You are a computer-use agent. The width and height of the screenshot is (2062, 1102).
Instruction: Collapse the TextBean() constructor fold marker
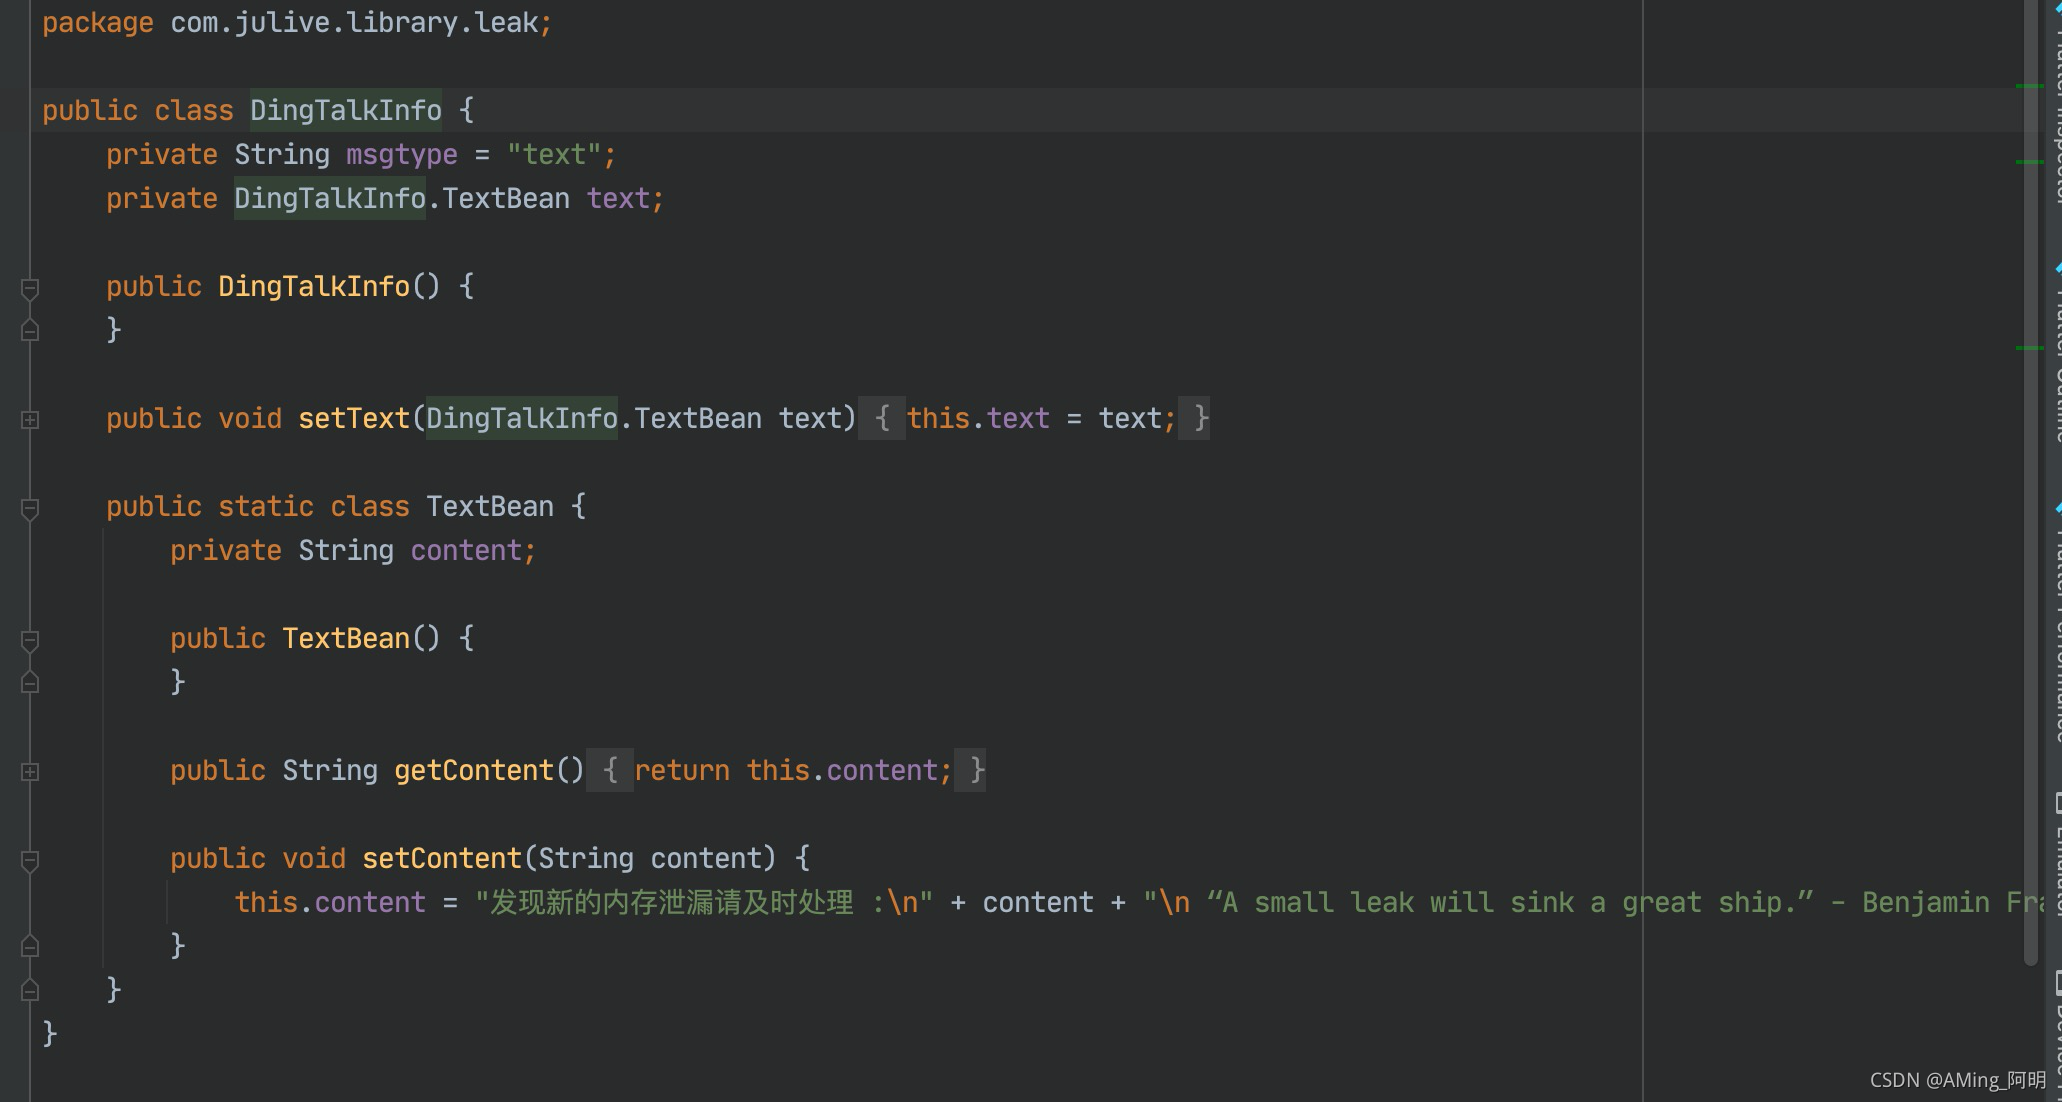coord(30,641)
